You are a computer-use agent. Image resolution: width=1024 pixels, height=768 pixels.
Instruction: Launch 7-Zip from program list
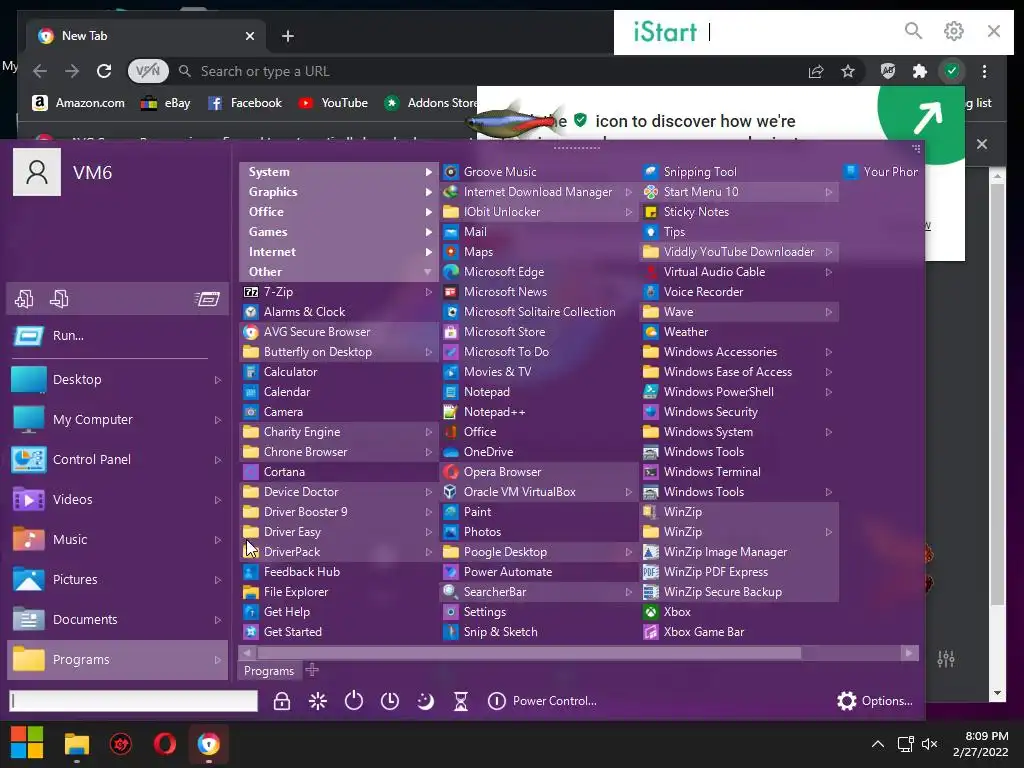click(339, 292)
